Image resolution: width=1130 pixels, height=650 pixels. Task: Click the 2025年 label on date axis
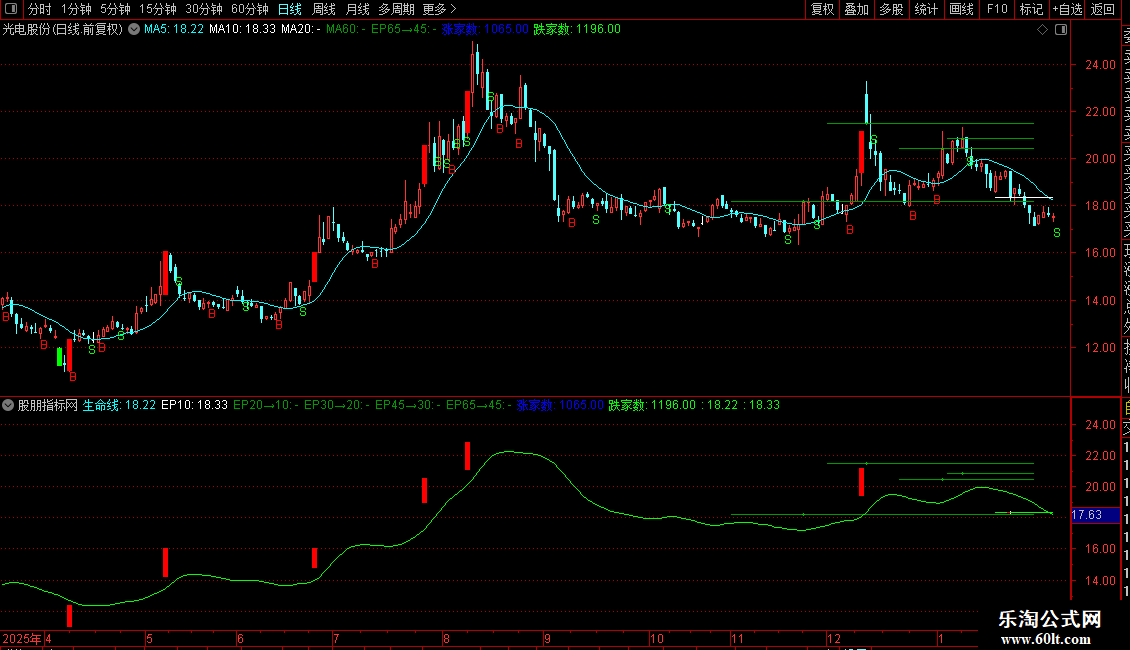[x=22, y=639]
